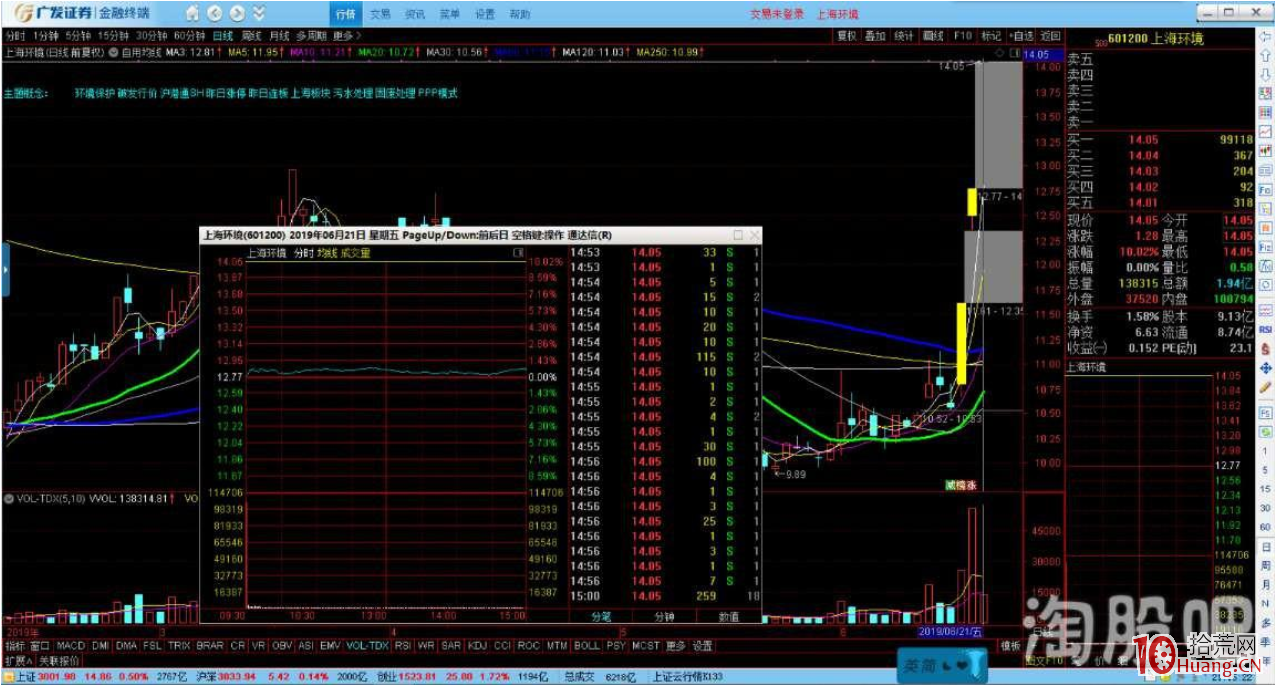Click the 污水处理 concept link
This screenshot has height=685, width=1275.
coord(353,93)
